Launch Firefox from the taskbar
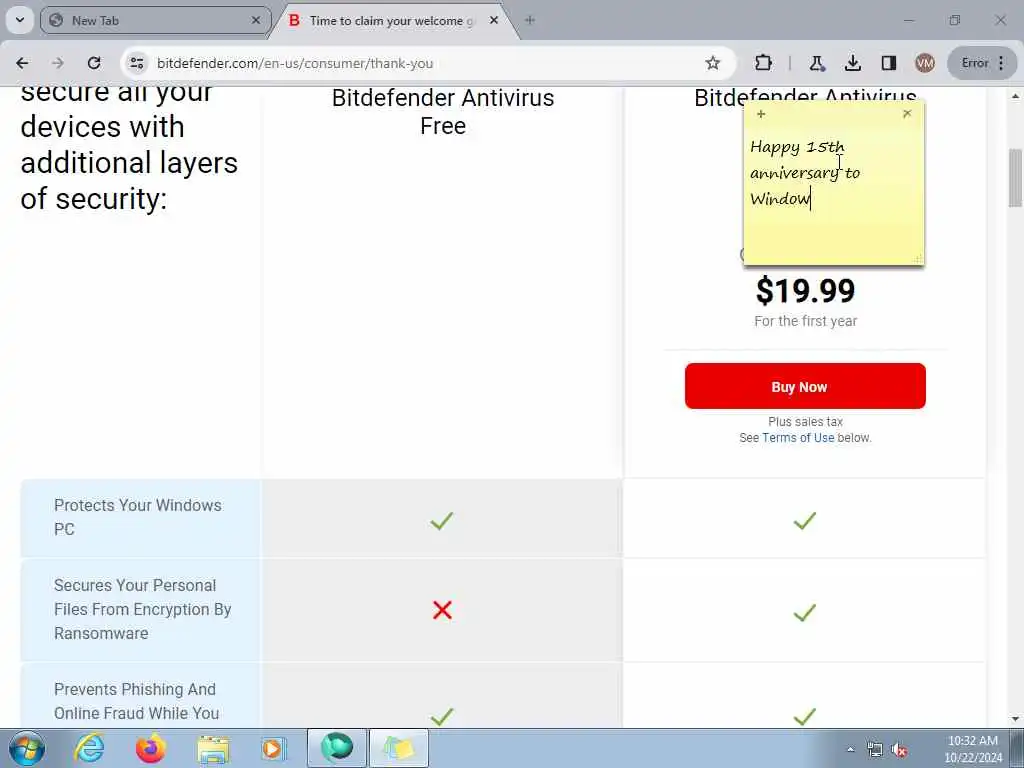1024x768 pixels. tap(150, 748)
